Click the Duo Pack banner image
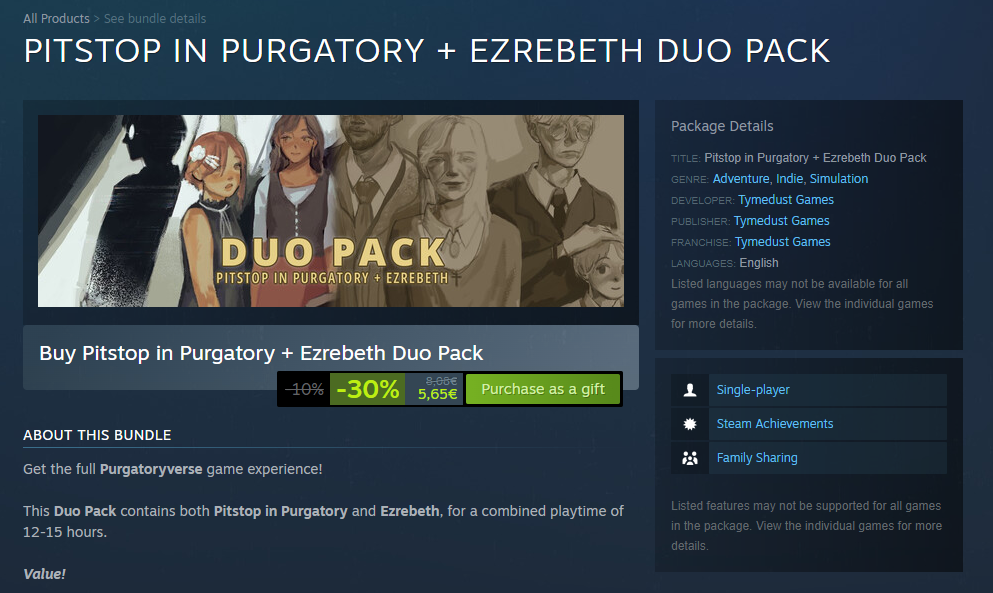Image resolution: width=993 pixels, height=593 pixels. (x=331, y=210)
